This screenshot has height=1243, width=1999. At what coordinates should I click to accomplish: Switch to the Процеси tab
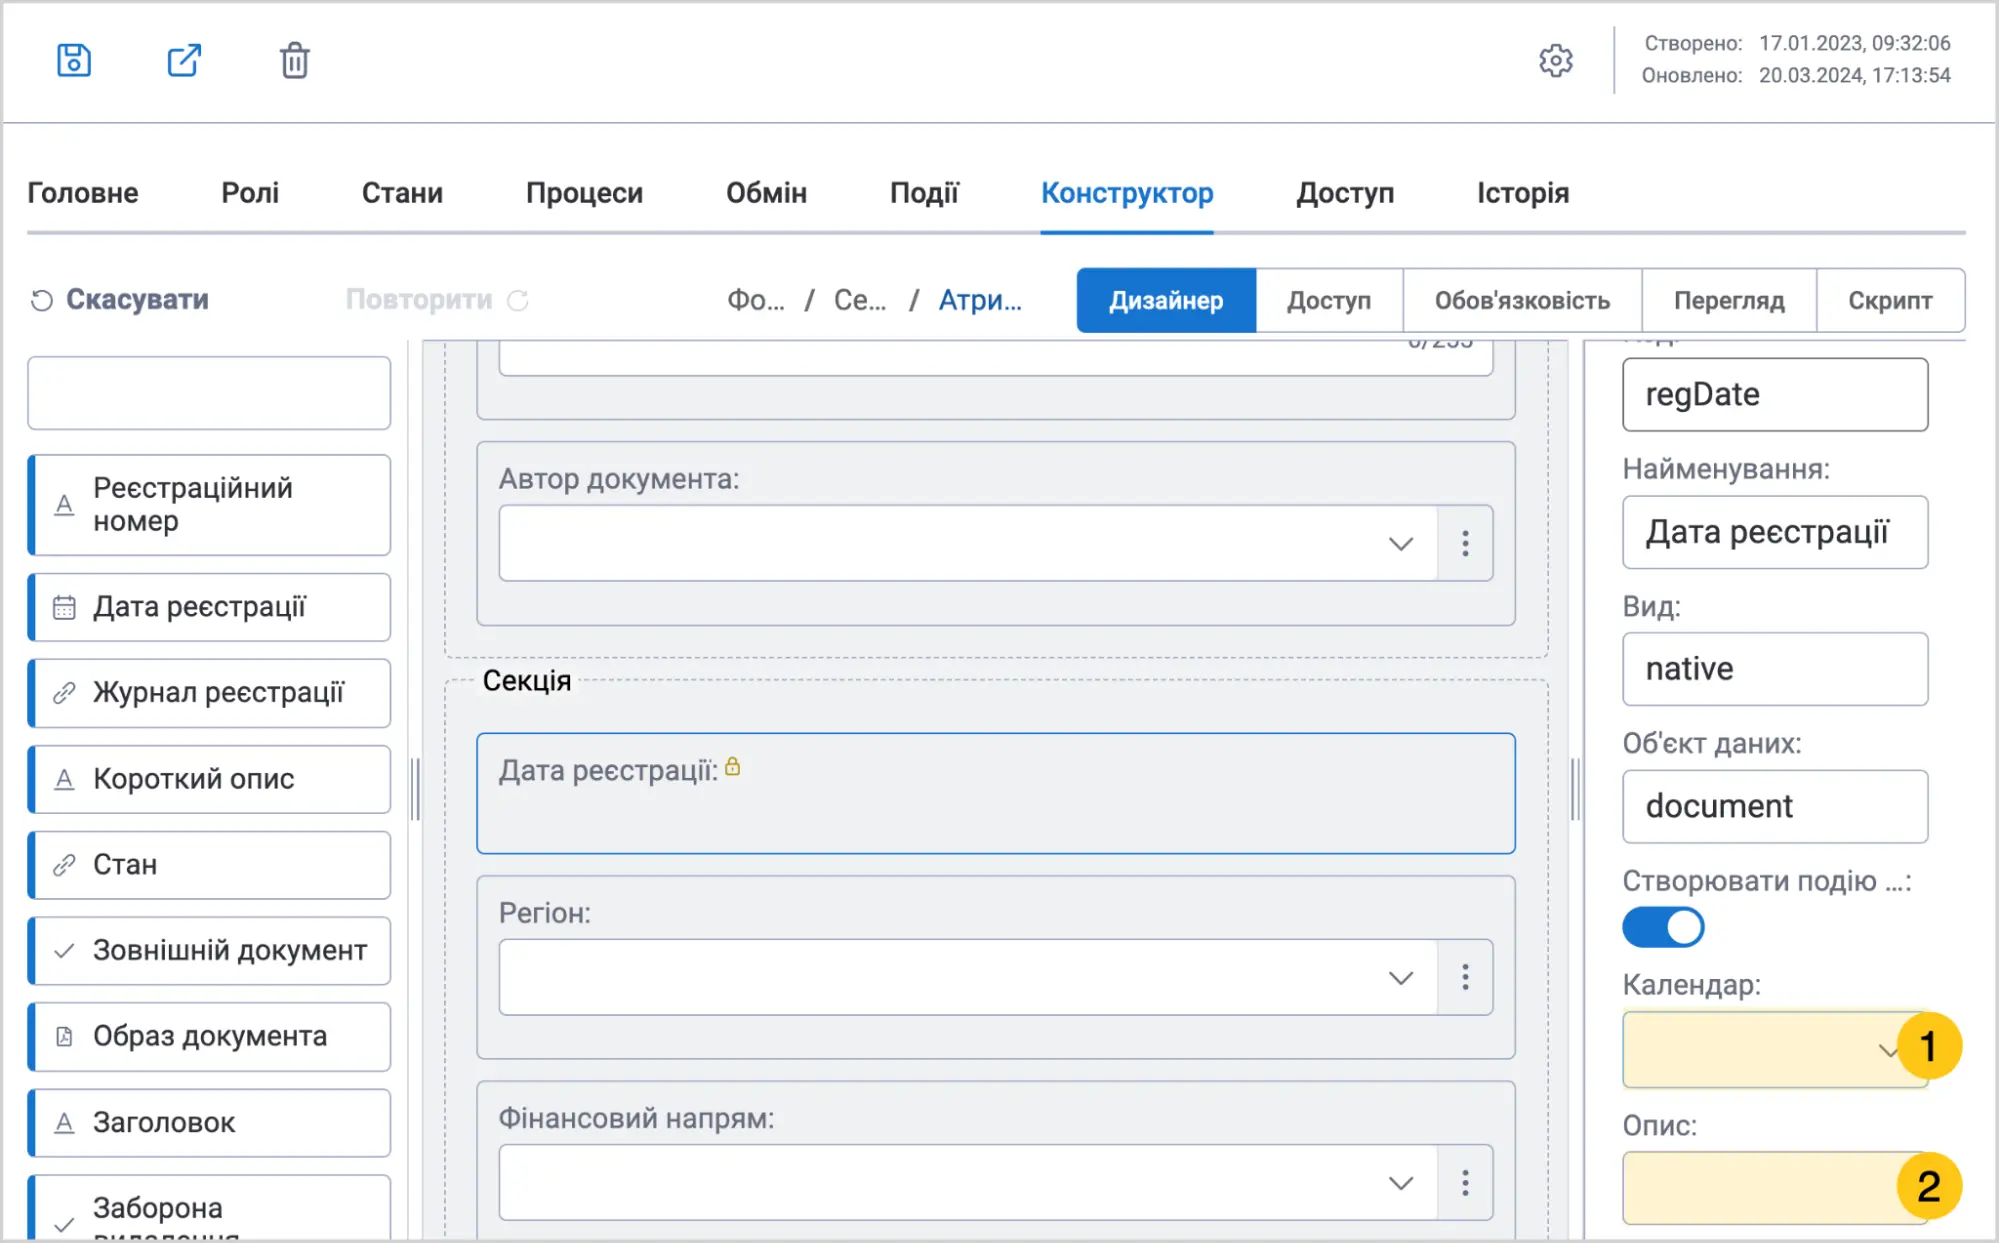584,192
